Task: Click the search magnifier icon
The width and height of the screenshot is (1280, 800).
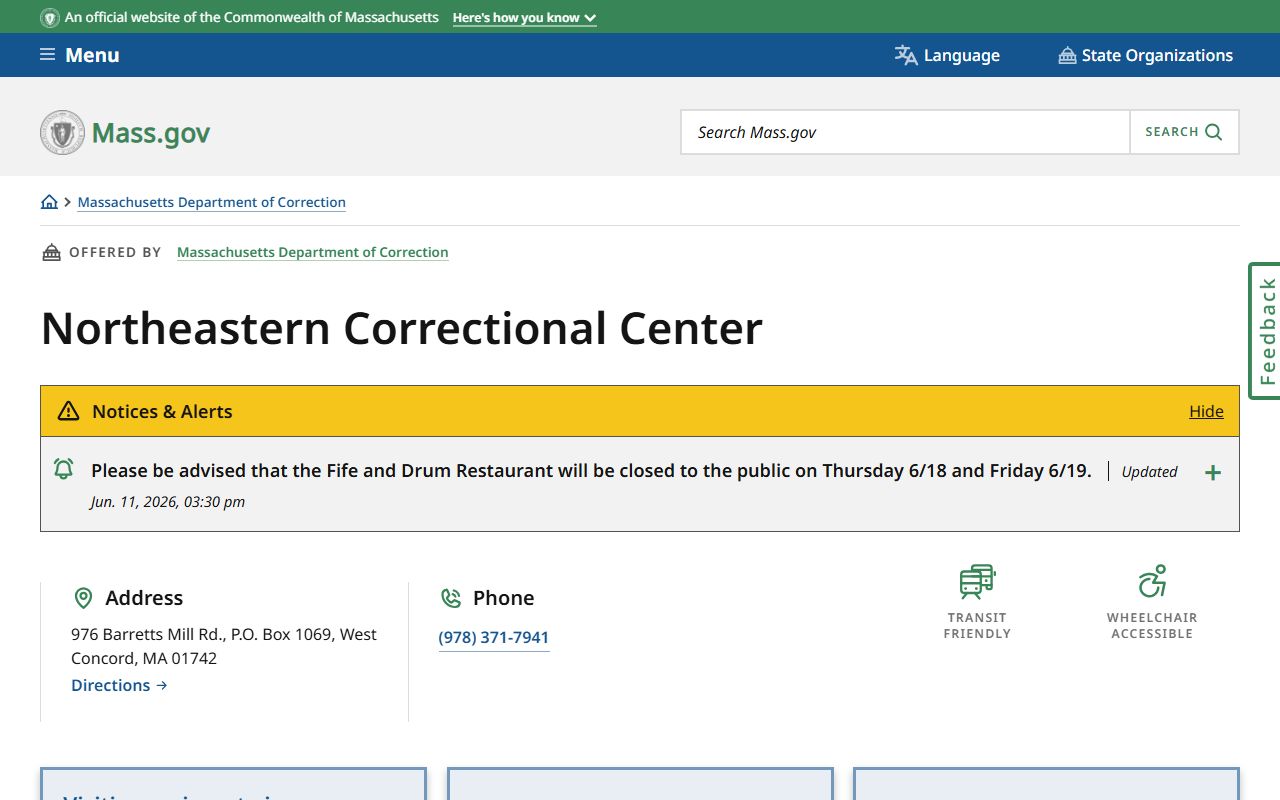Action: coord(1214,132)
